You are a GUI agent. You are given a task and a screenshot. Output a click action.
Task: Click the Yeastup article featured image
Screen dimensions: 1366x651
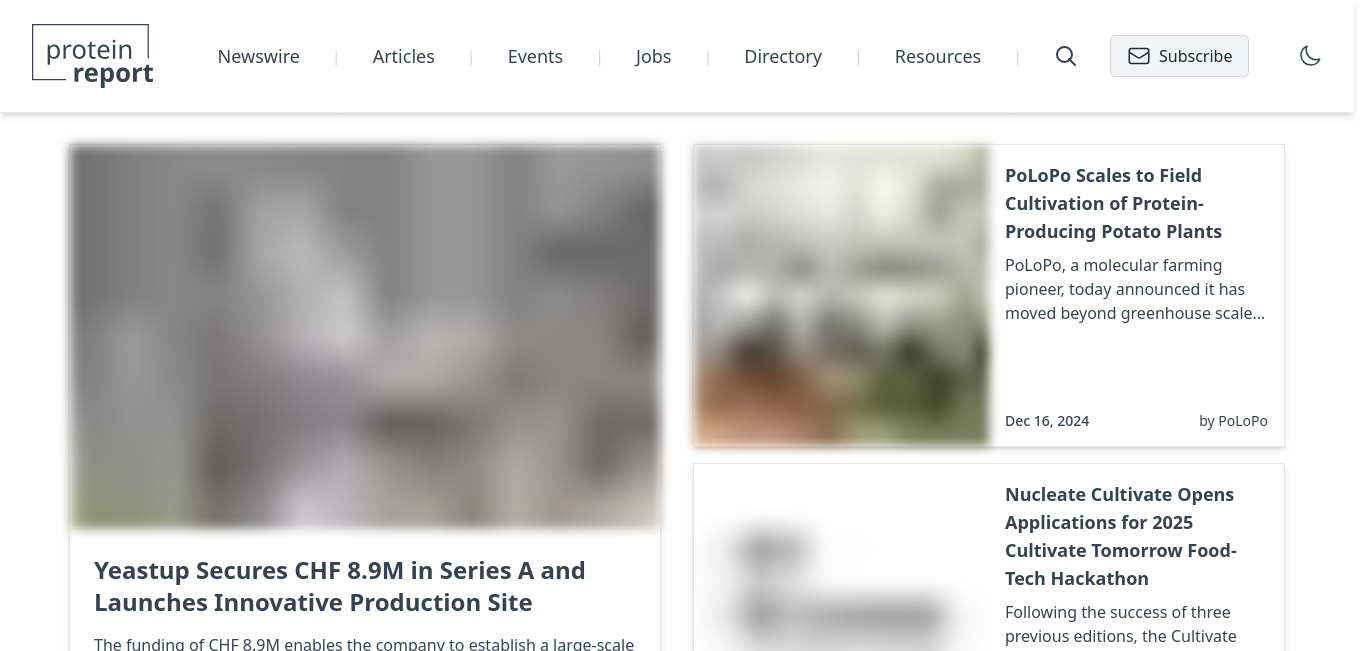[x=365, y=336]
